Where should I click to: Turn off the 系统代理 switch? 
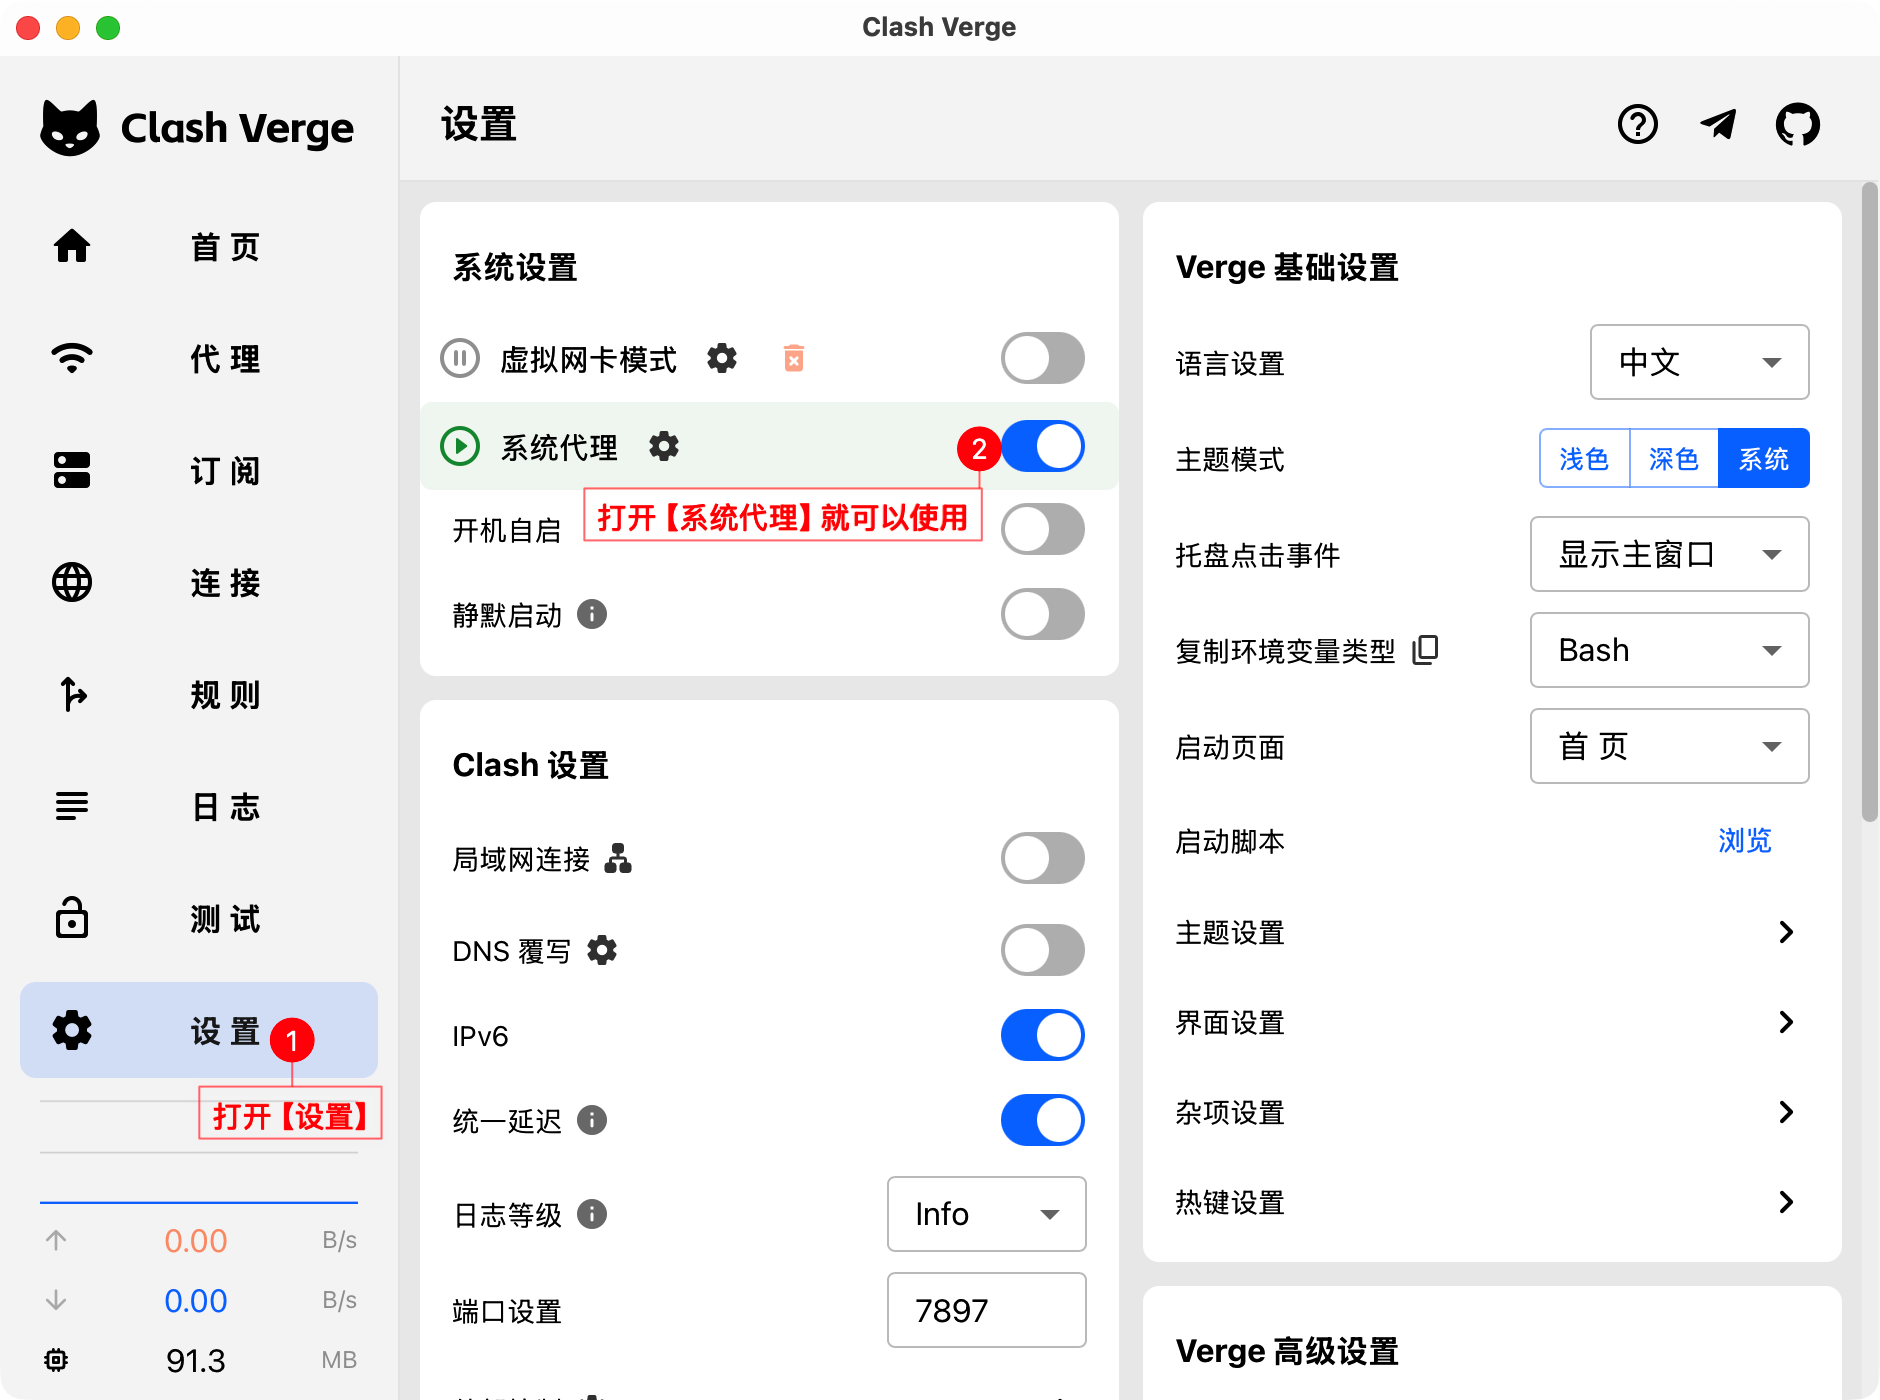[x=1043, y=446]
